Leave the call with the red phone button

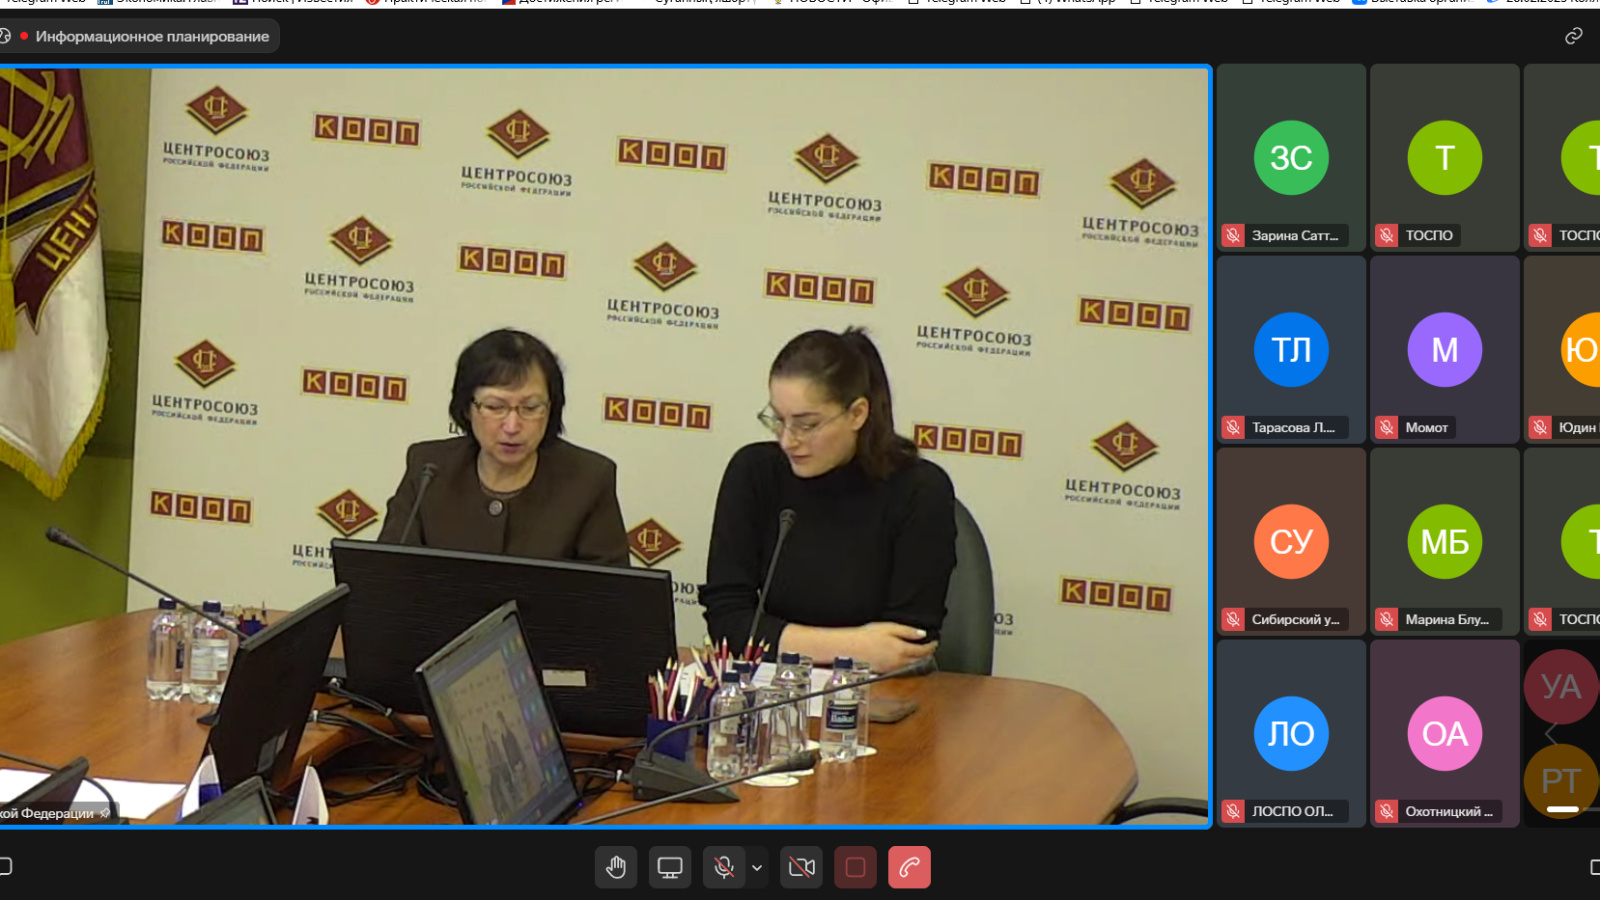(909, 867)
